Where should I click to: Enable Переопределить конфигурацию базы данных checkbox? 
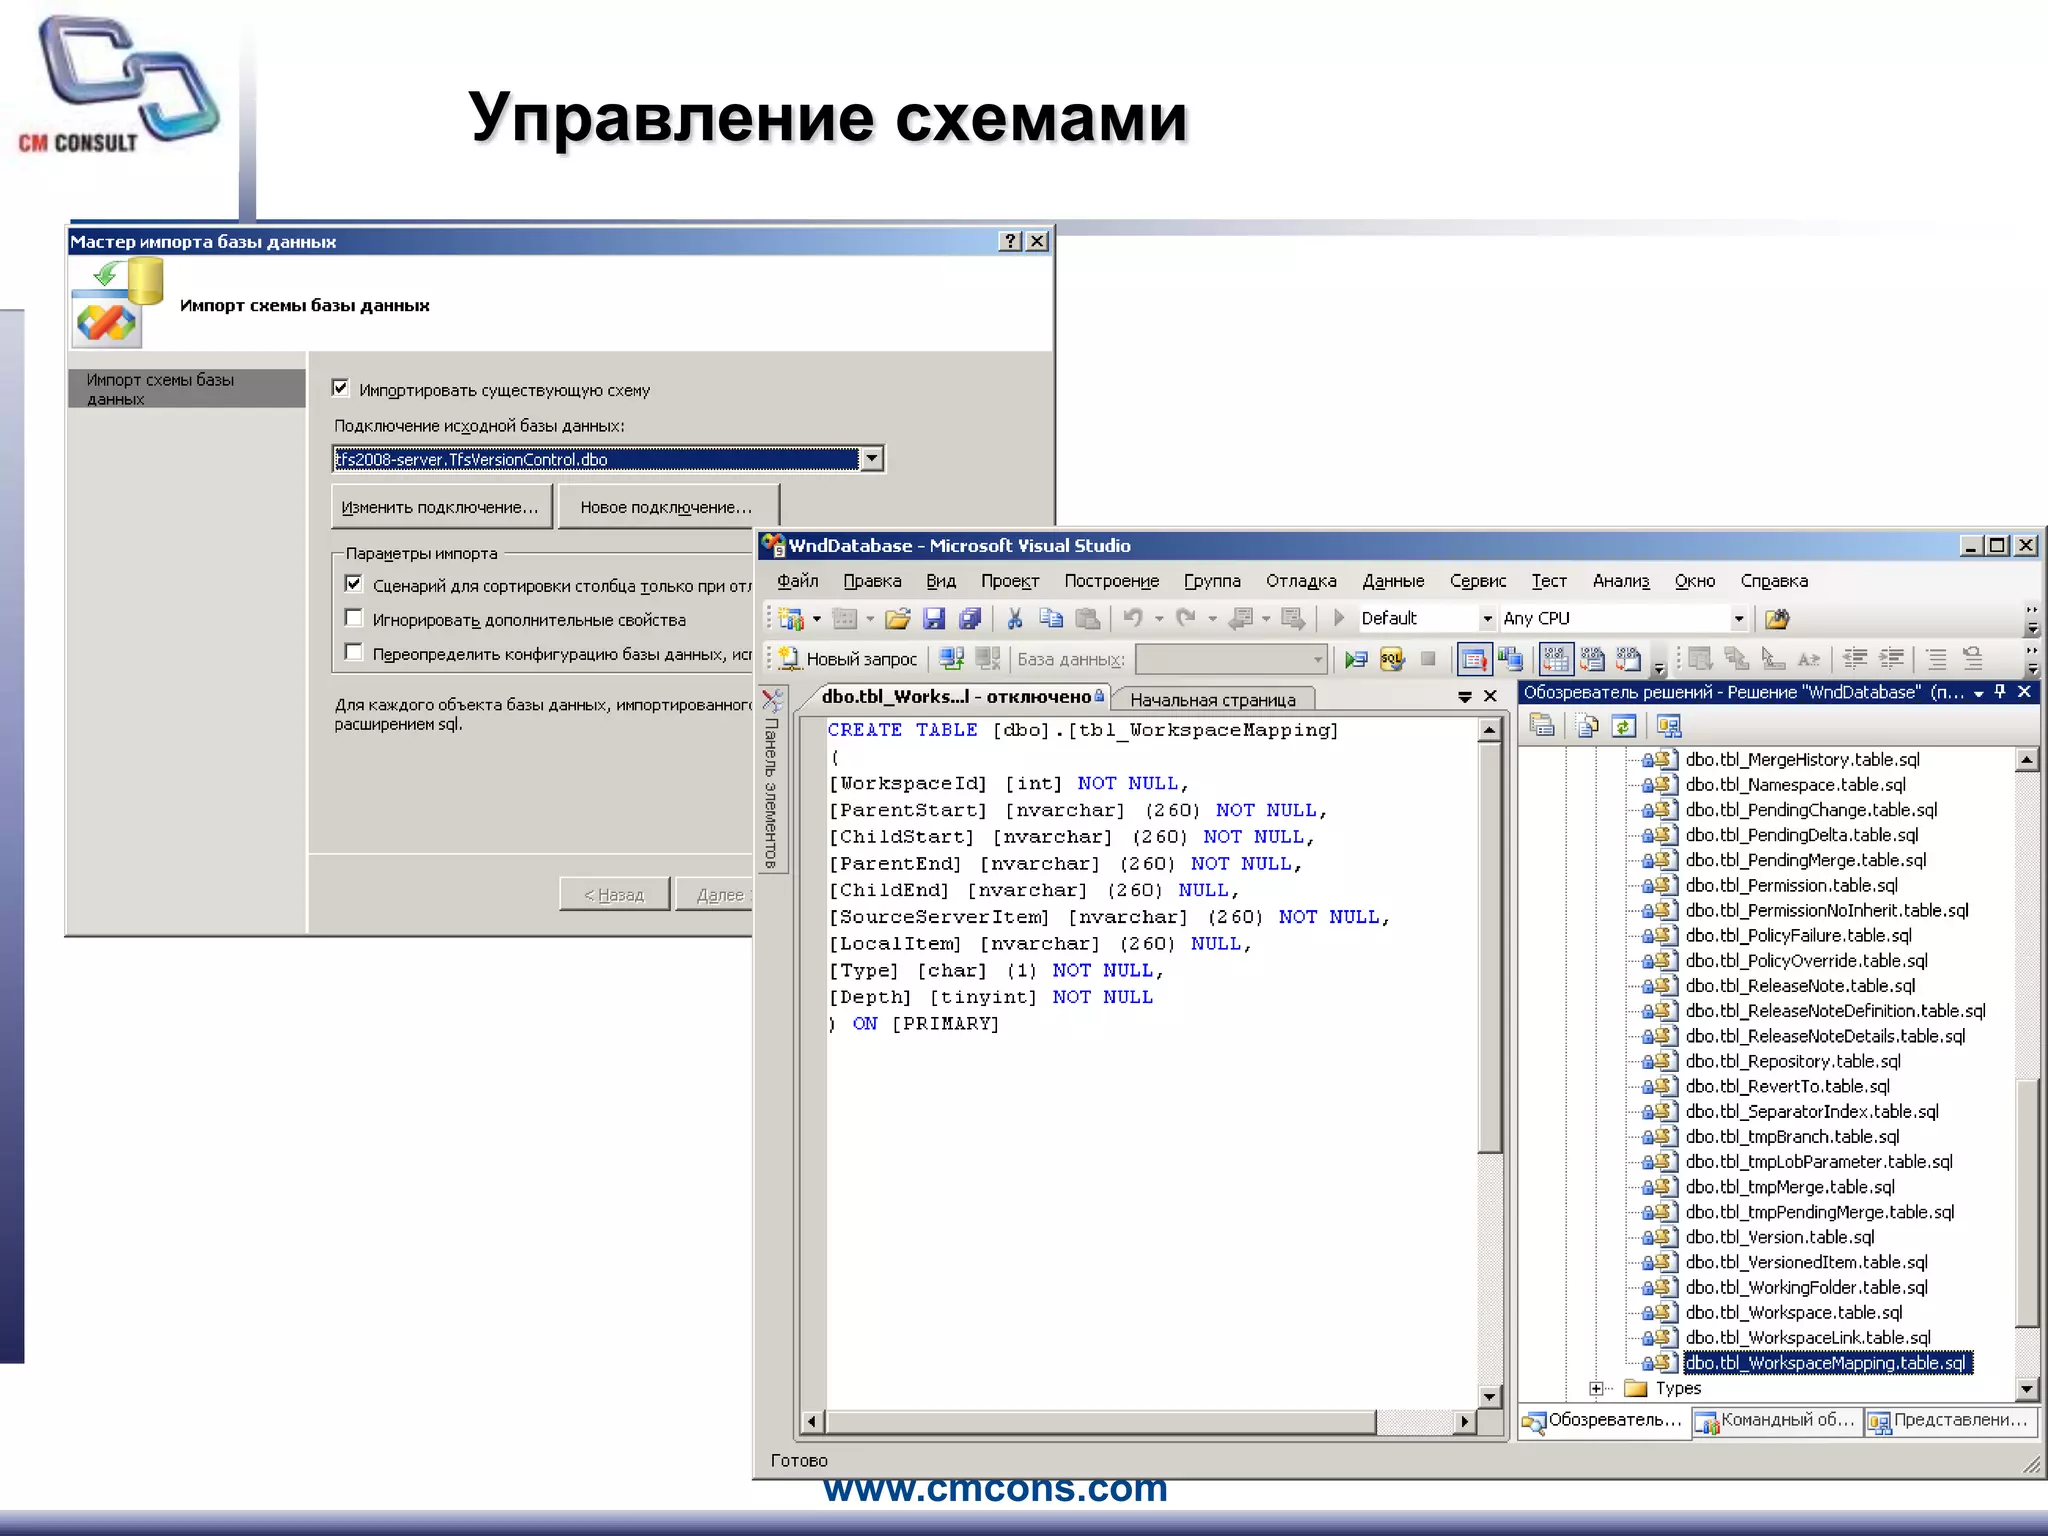[353, 652]
